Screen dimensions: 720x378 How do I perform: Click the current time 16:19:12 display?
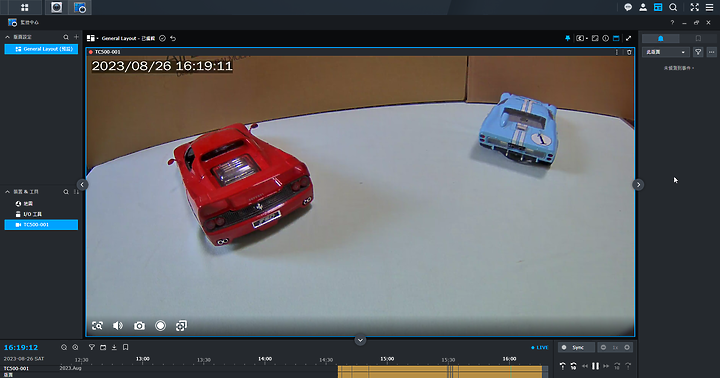coord(21,348)
